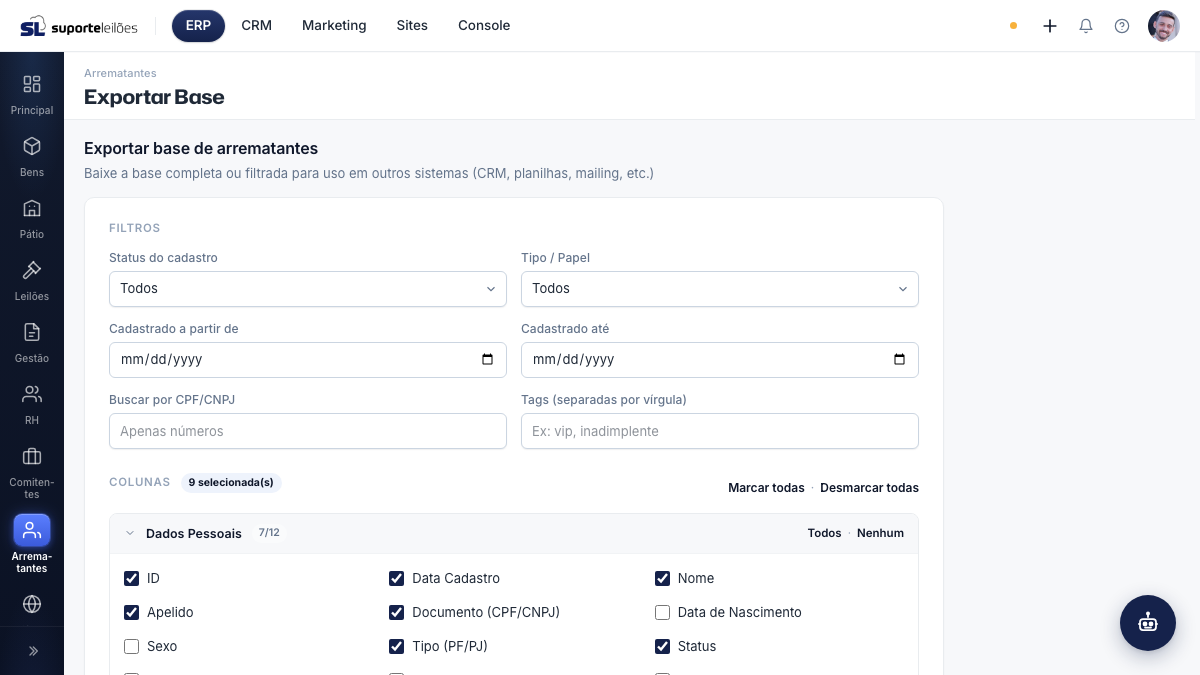The width and height of the screenshot is (1200, 675).
Task: Click Todos in Dados Pessoais header
Action: click(824, 533)
